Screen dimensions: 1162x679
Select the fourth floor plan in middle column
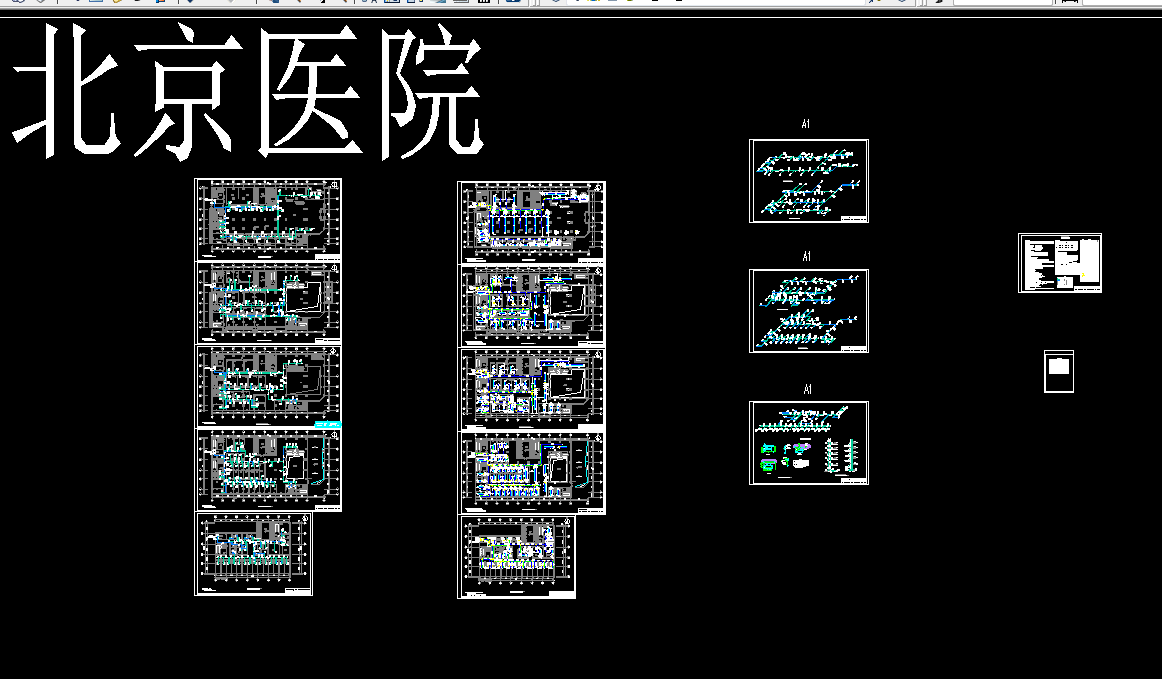pos(531,473)
